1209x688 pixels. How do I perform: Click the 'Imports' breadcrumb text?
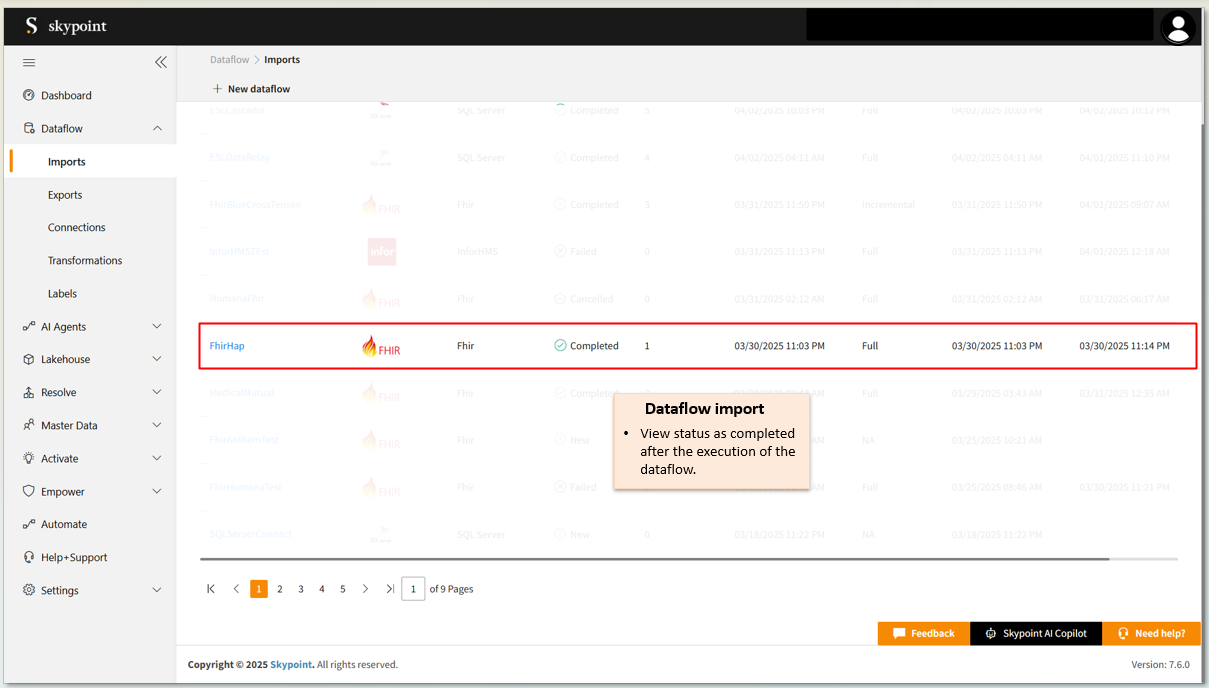coord(282,60)
